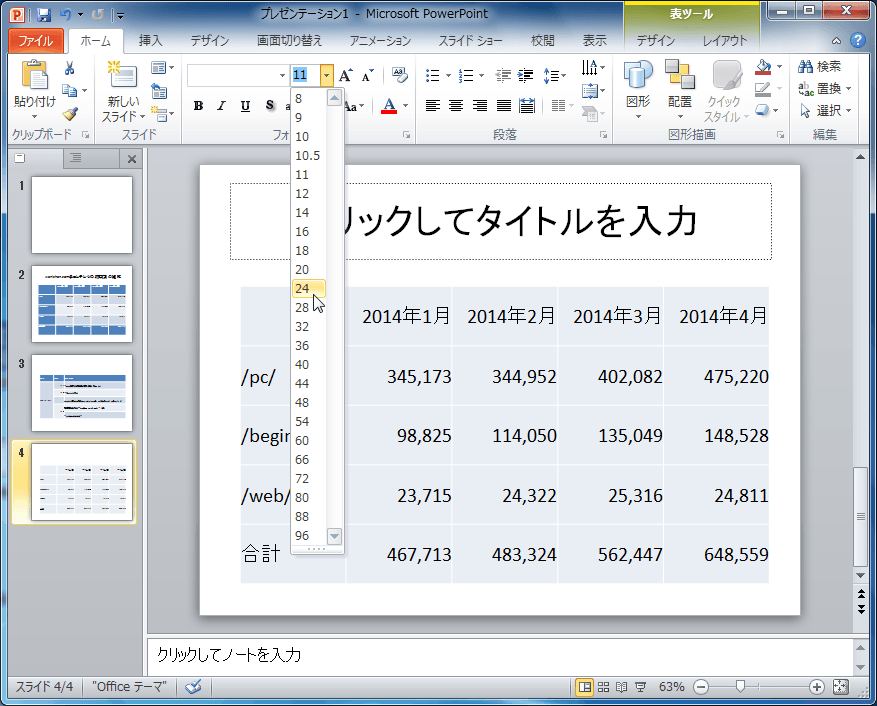Click the Save icon in quick access toolbar
Image resolution: width=877 pixels, height=706 pixels.
click(44, 15)
